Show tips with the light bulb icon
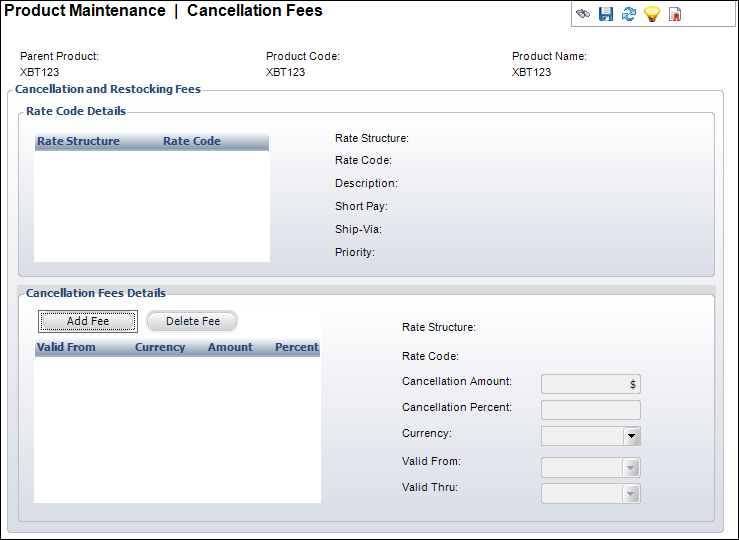Image resolution: width=739 pixels, height=540 pixels. pos(652,14)
